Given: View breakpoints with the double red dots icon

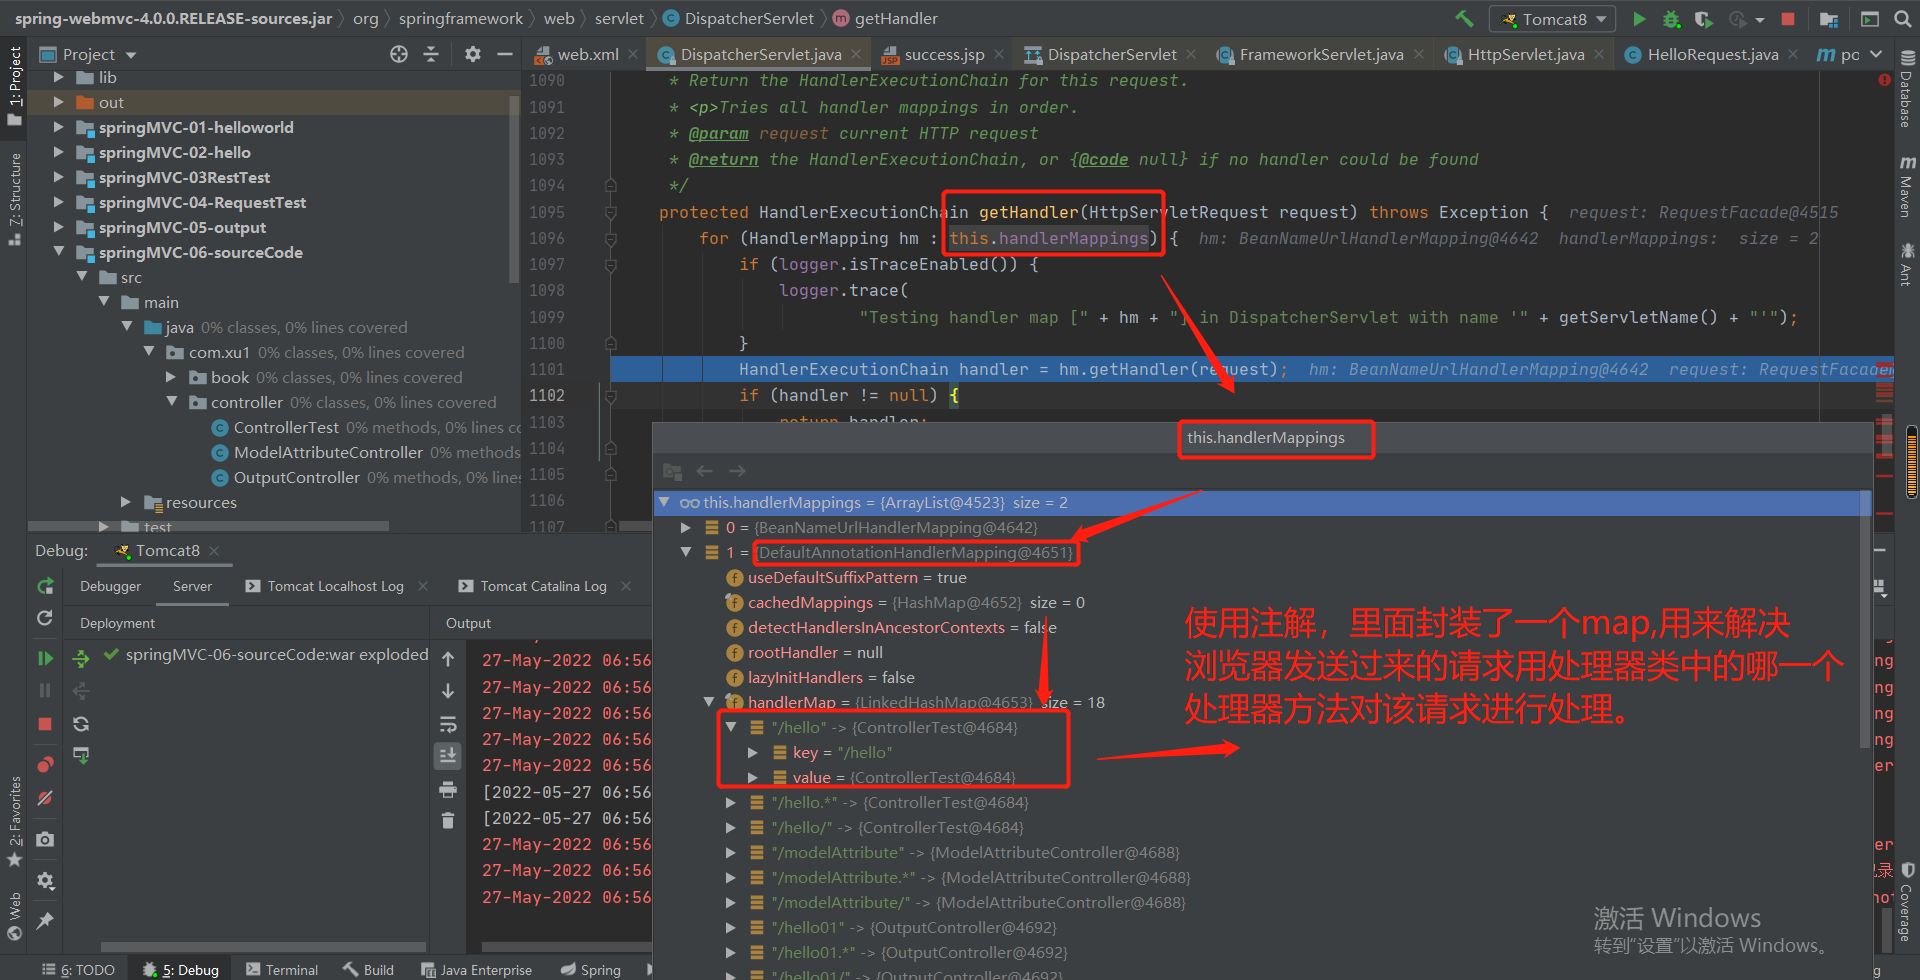Looking at the screenshot, I should point(45,765).
